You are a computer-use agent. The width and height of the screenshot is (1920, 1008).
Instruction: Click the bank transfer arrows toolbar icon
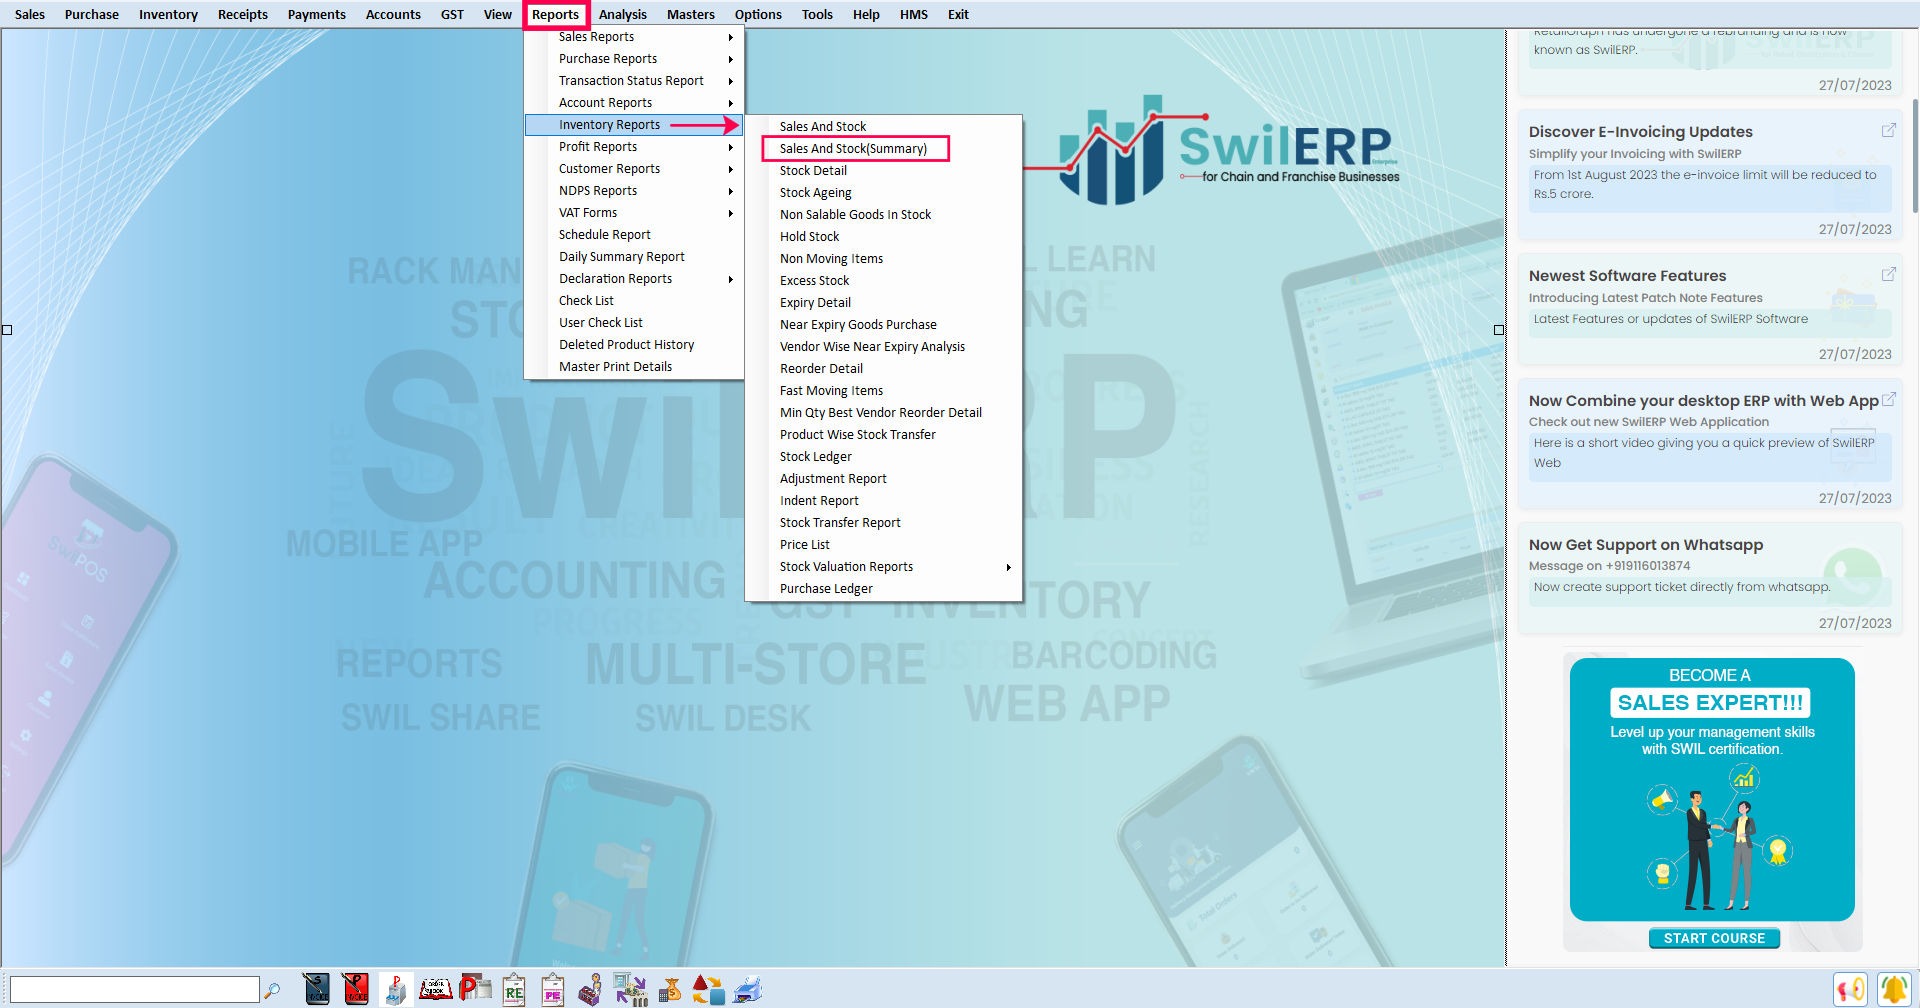(x=630, y=989)
